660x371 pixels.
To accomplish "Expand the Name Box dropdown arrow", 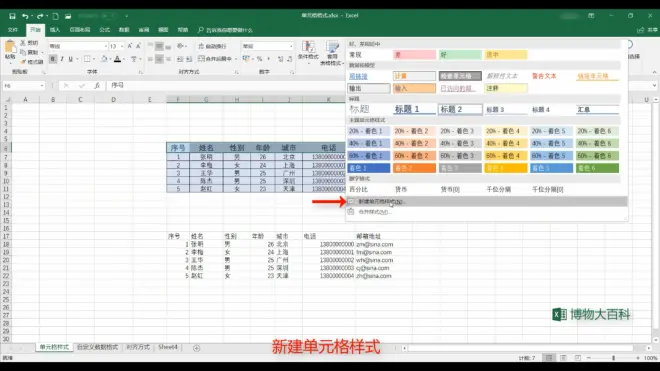I will click(x=42, y=85).
